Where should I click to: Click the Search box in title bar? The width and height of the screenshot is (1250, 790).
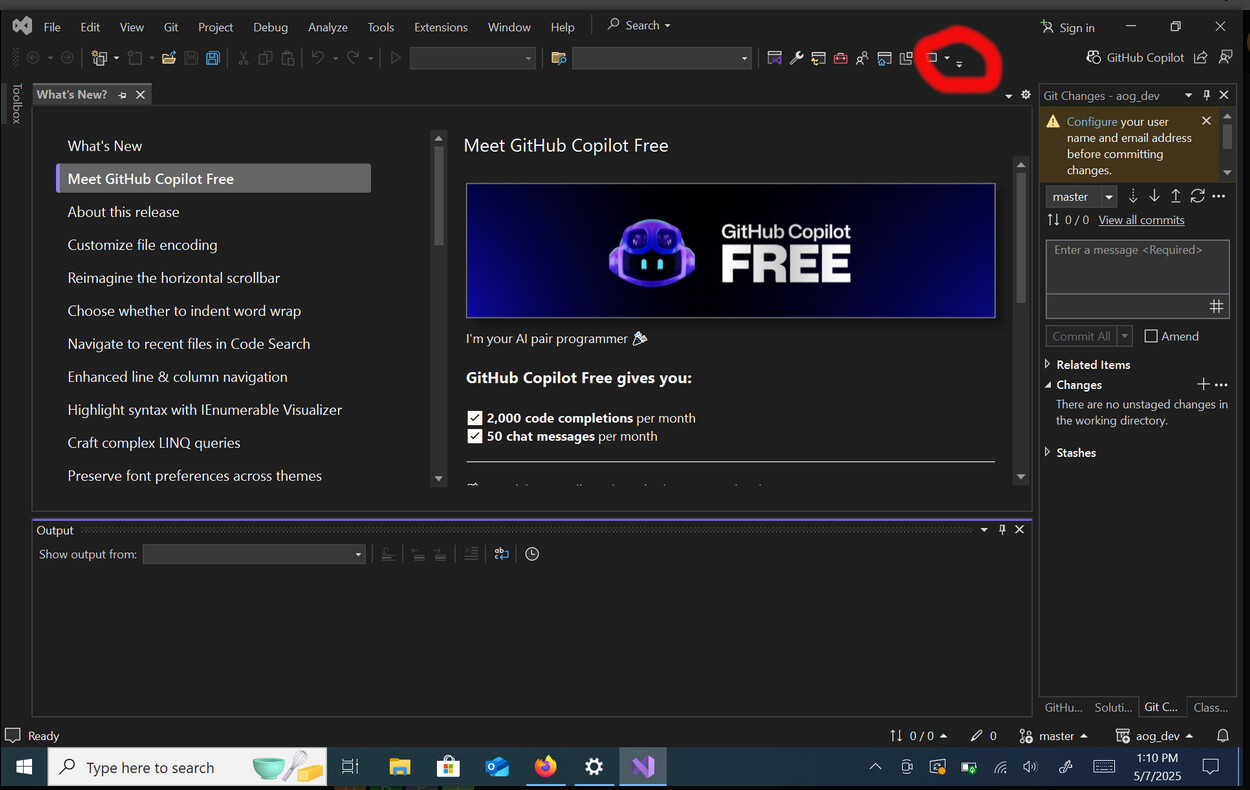pos(639,25)
